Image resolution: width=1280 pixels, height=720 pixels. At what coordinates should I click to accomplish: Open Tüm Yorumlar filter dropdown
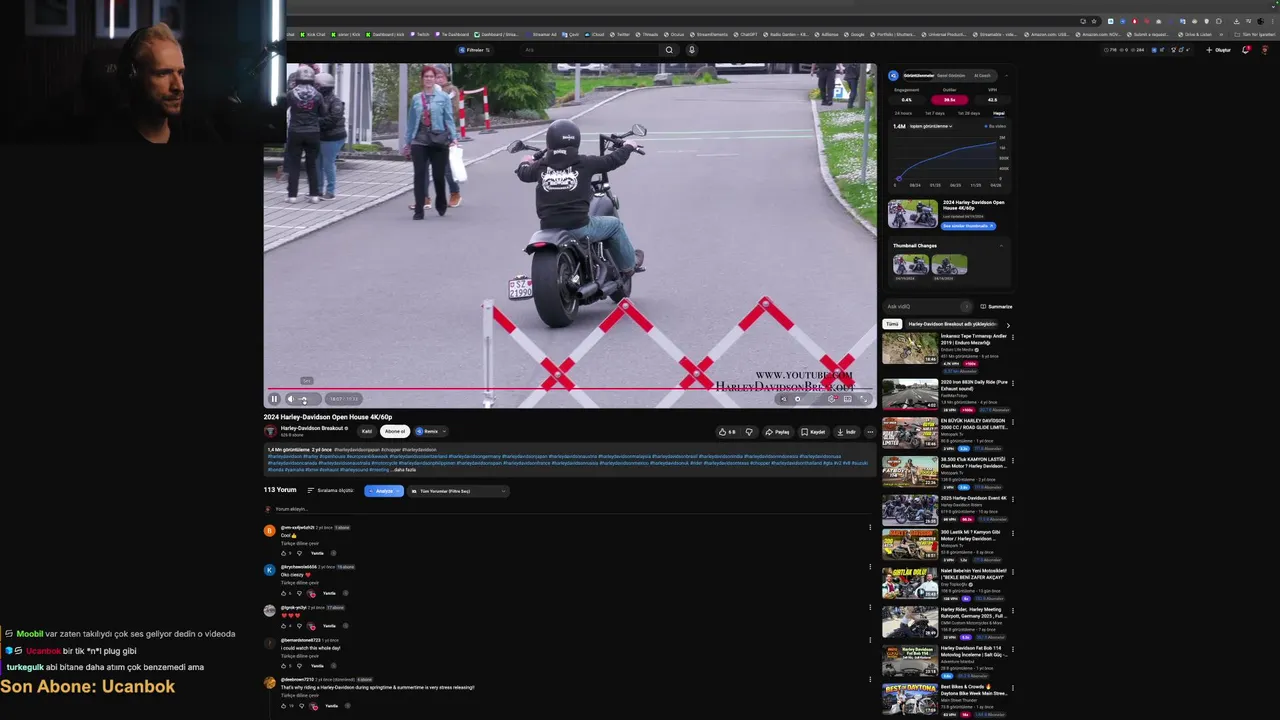(458, 491)
